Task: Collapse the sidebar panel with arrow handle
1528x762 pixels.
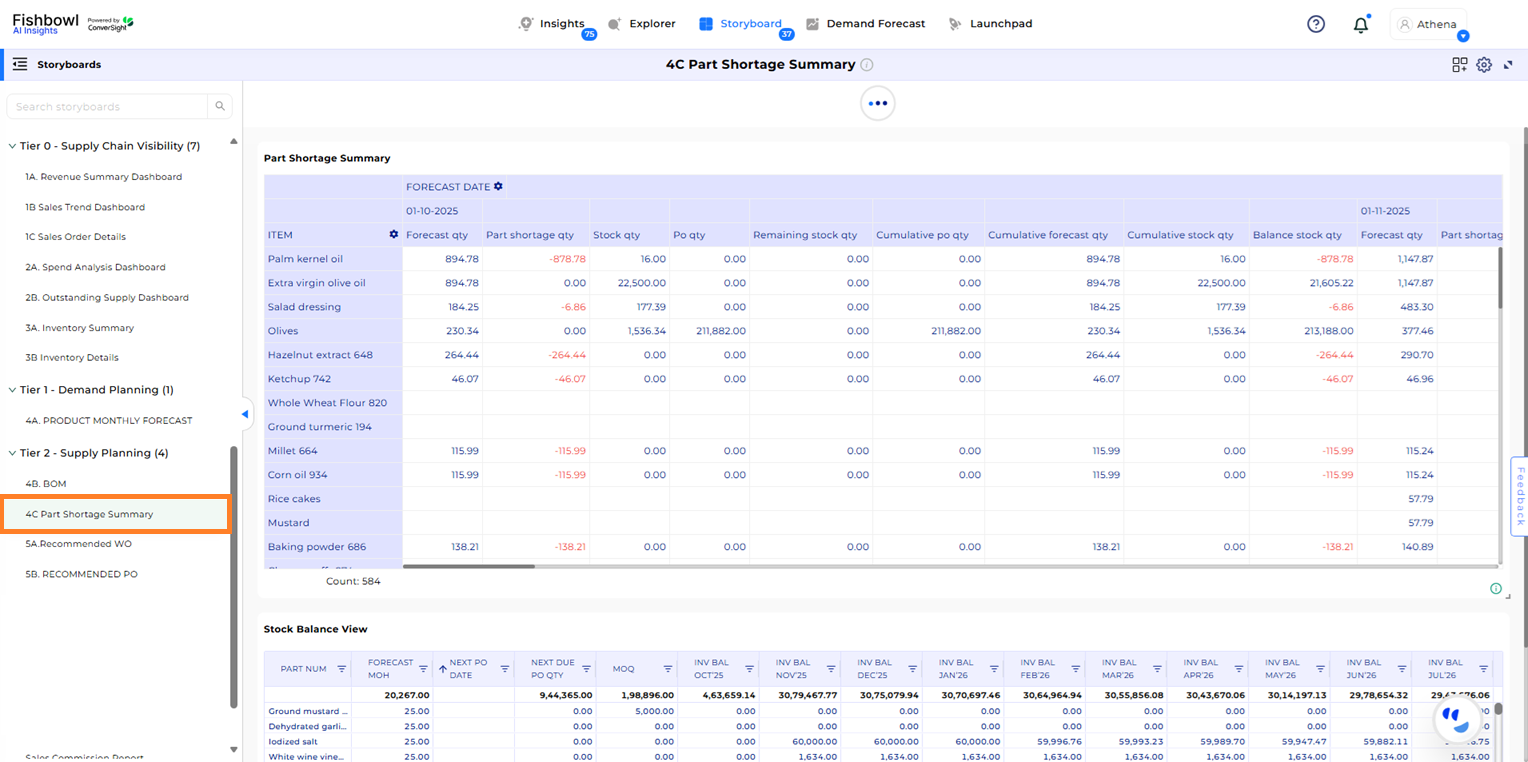Action: (x=245, y=414)
